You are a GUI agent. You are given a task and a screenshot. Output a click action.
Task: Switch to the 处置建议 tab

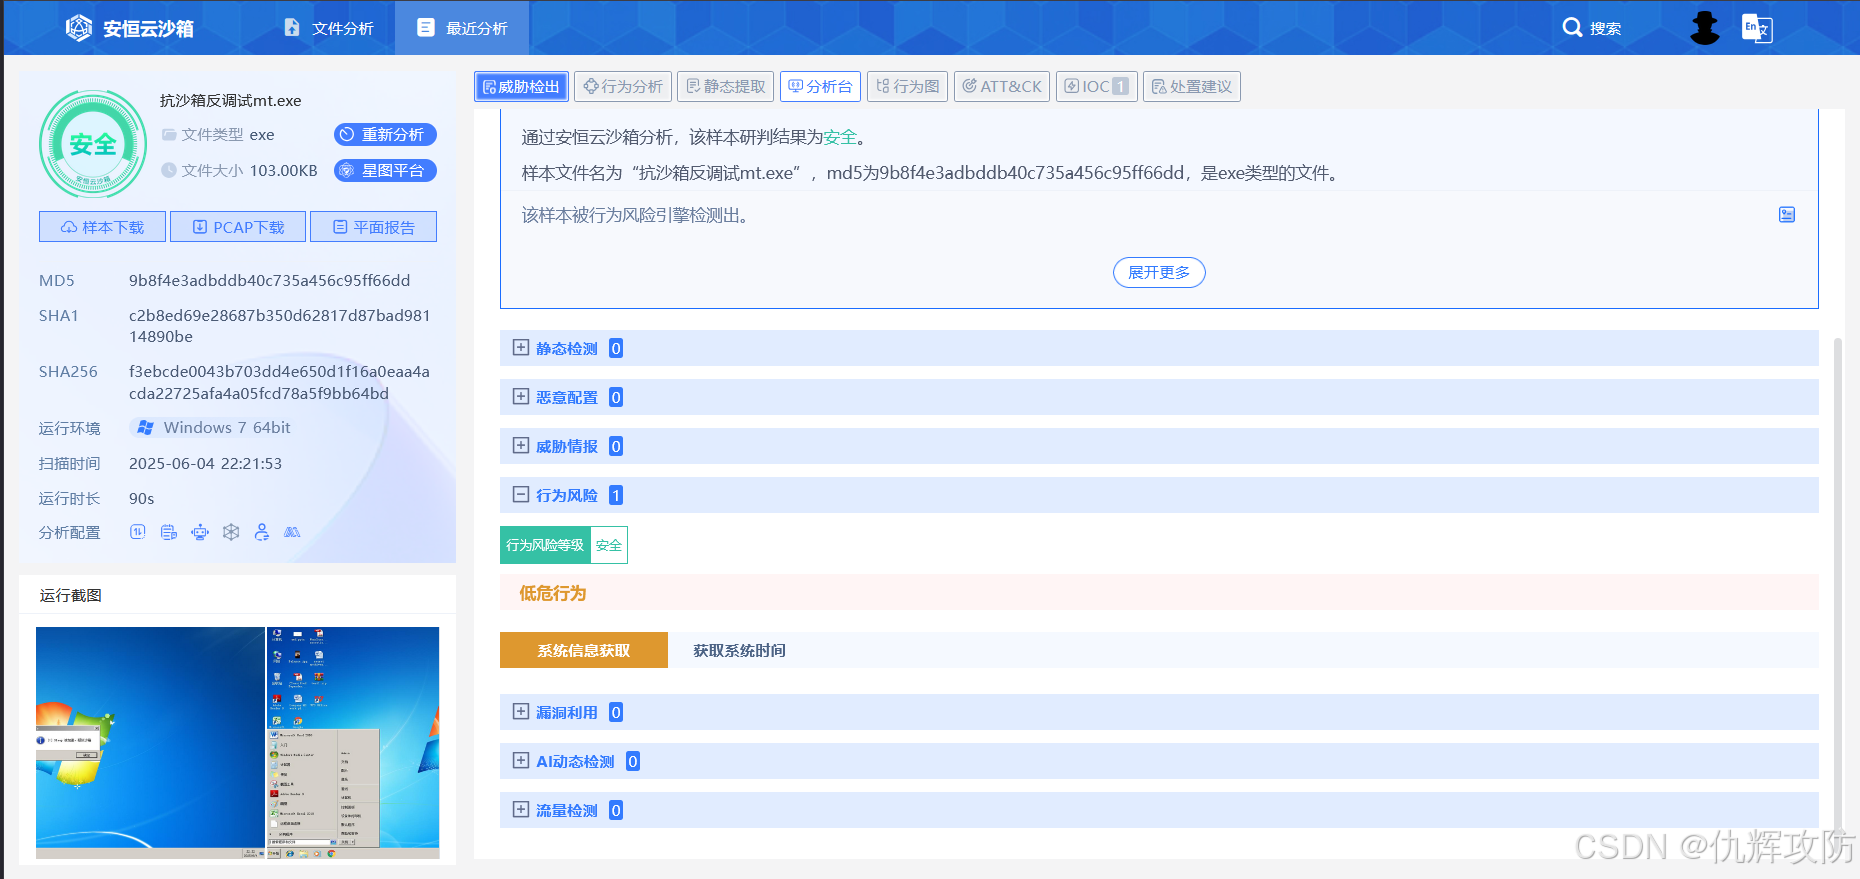coord(1192,87)
